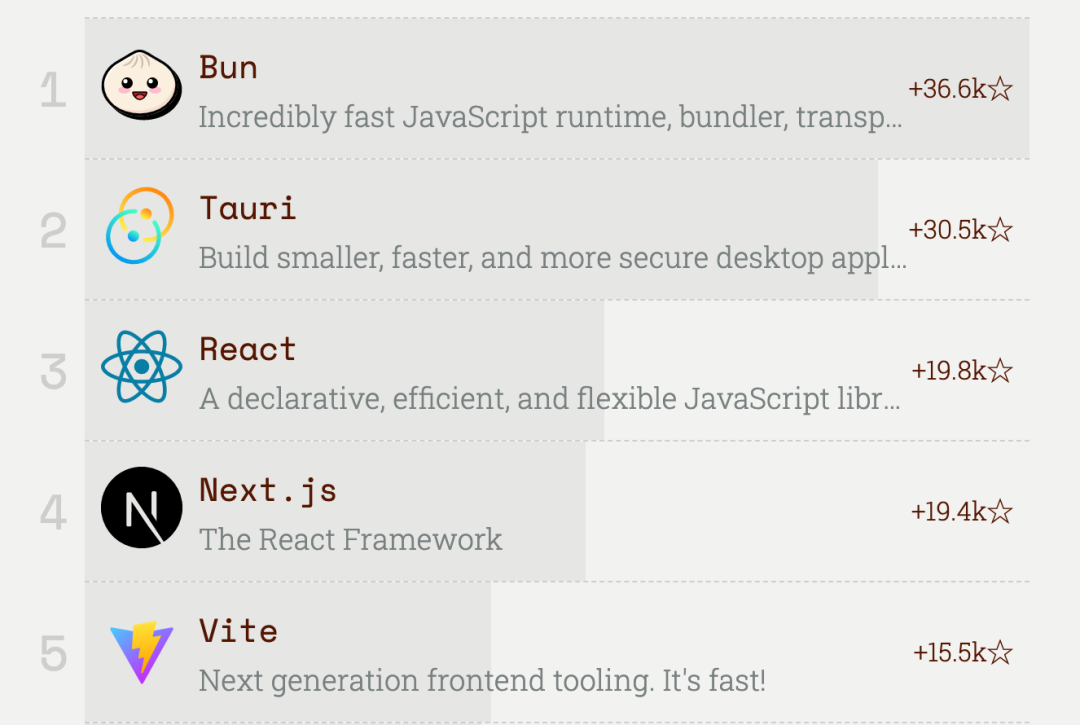This screenshot has height=725, width=1080.
Task: Click React's +19.8k star count
Action: pos(961,372)
